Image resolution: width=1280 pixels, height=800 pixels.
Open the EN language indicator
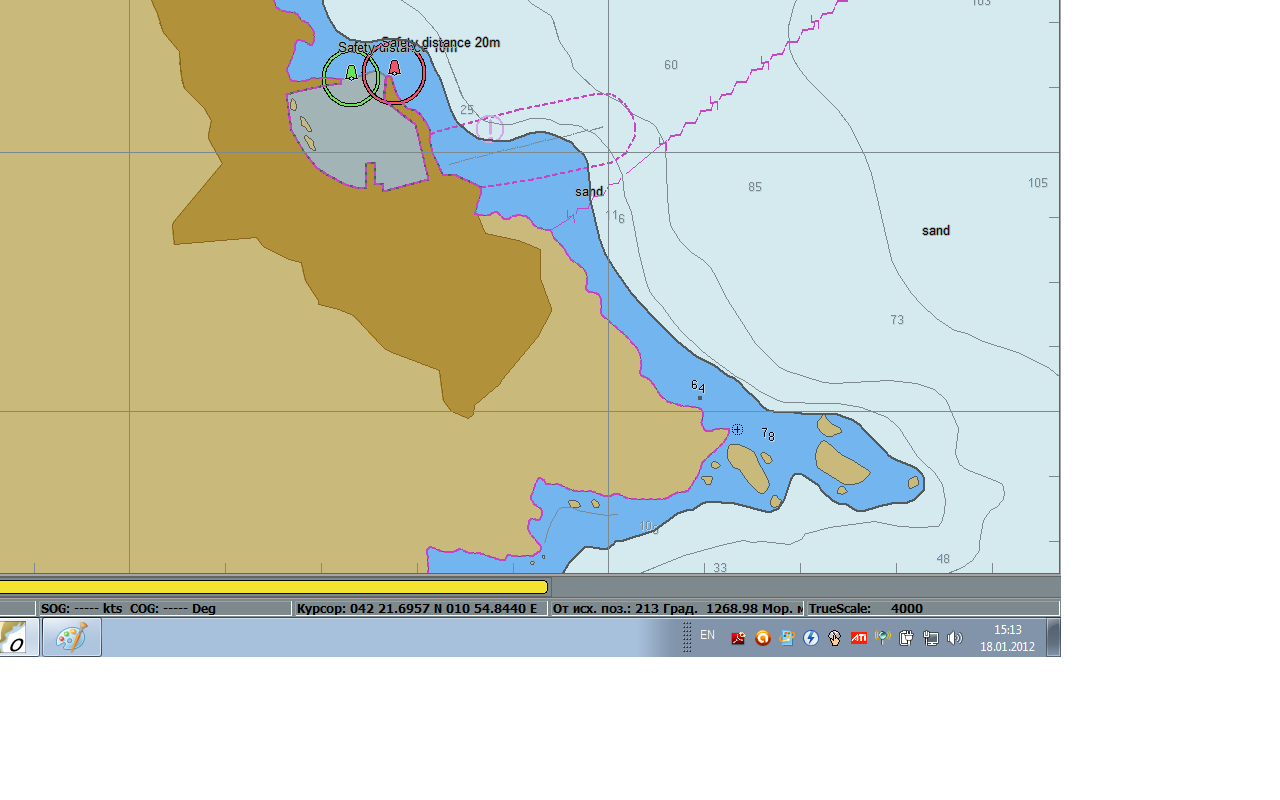click(707, 635)
